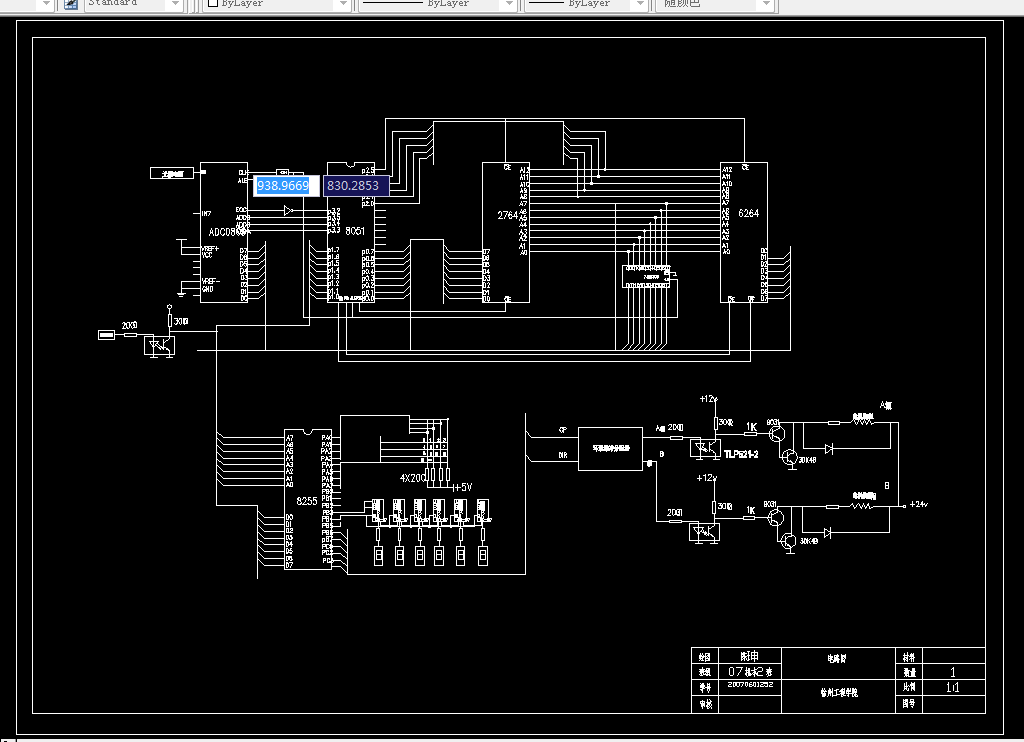Select the 2764 EPROM chip label
This screenshot has height=742, width=1024.
click(x=507, y=215)
